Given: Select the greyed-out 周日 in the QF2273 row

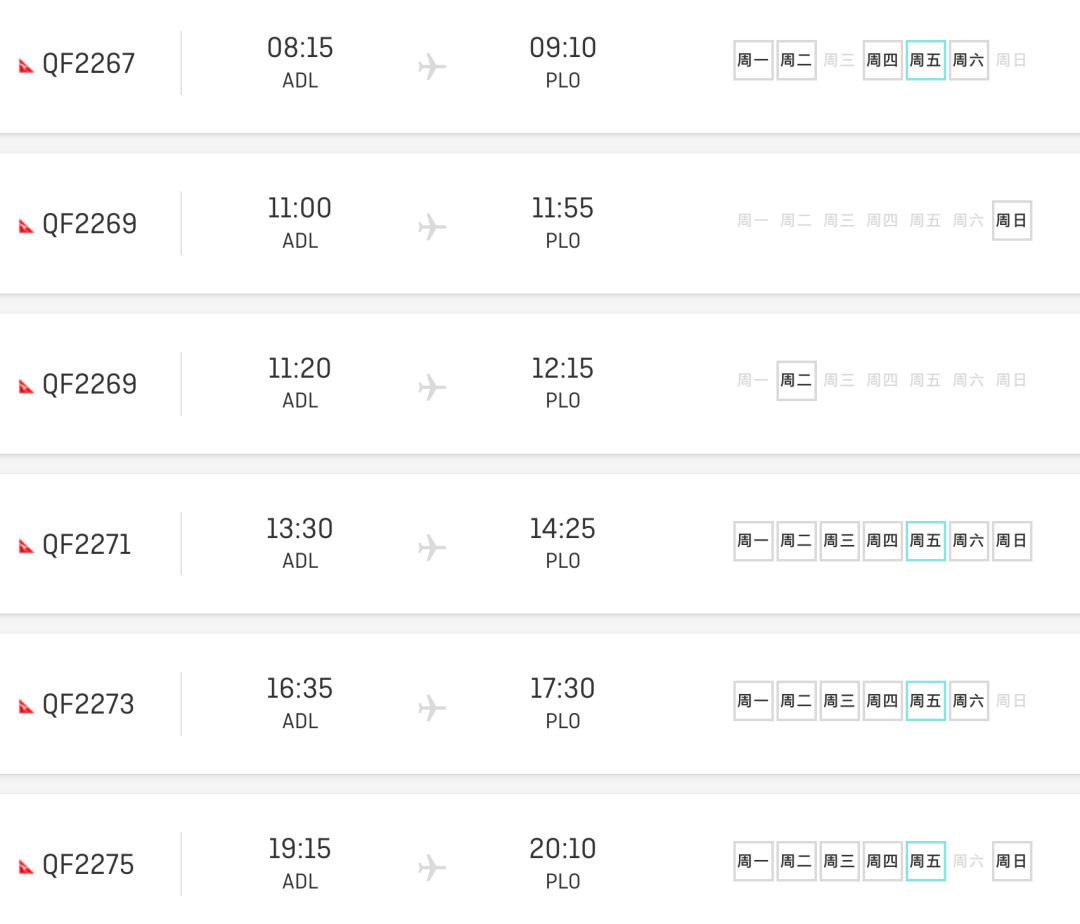Looking at the screenshot, I should pyautogui.click(x=1011, y=701).
